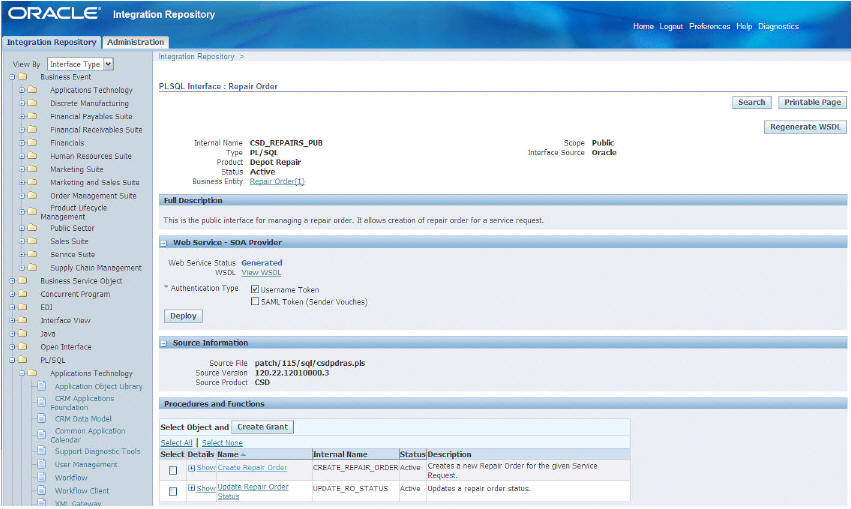The image size is (851, 509).
Task: Expand details for Update Repair Order Status
Action: pyautogui.click(x=192, y=488)
